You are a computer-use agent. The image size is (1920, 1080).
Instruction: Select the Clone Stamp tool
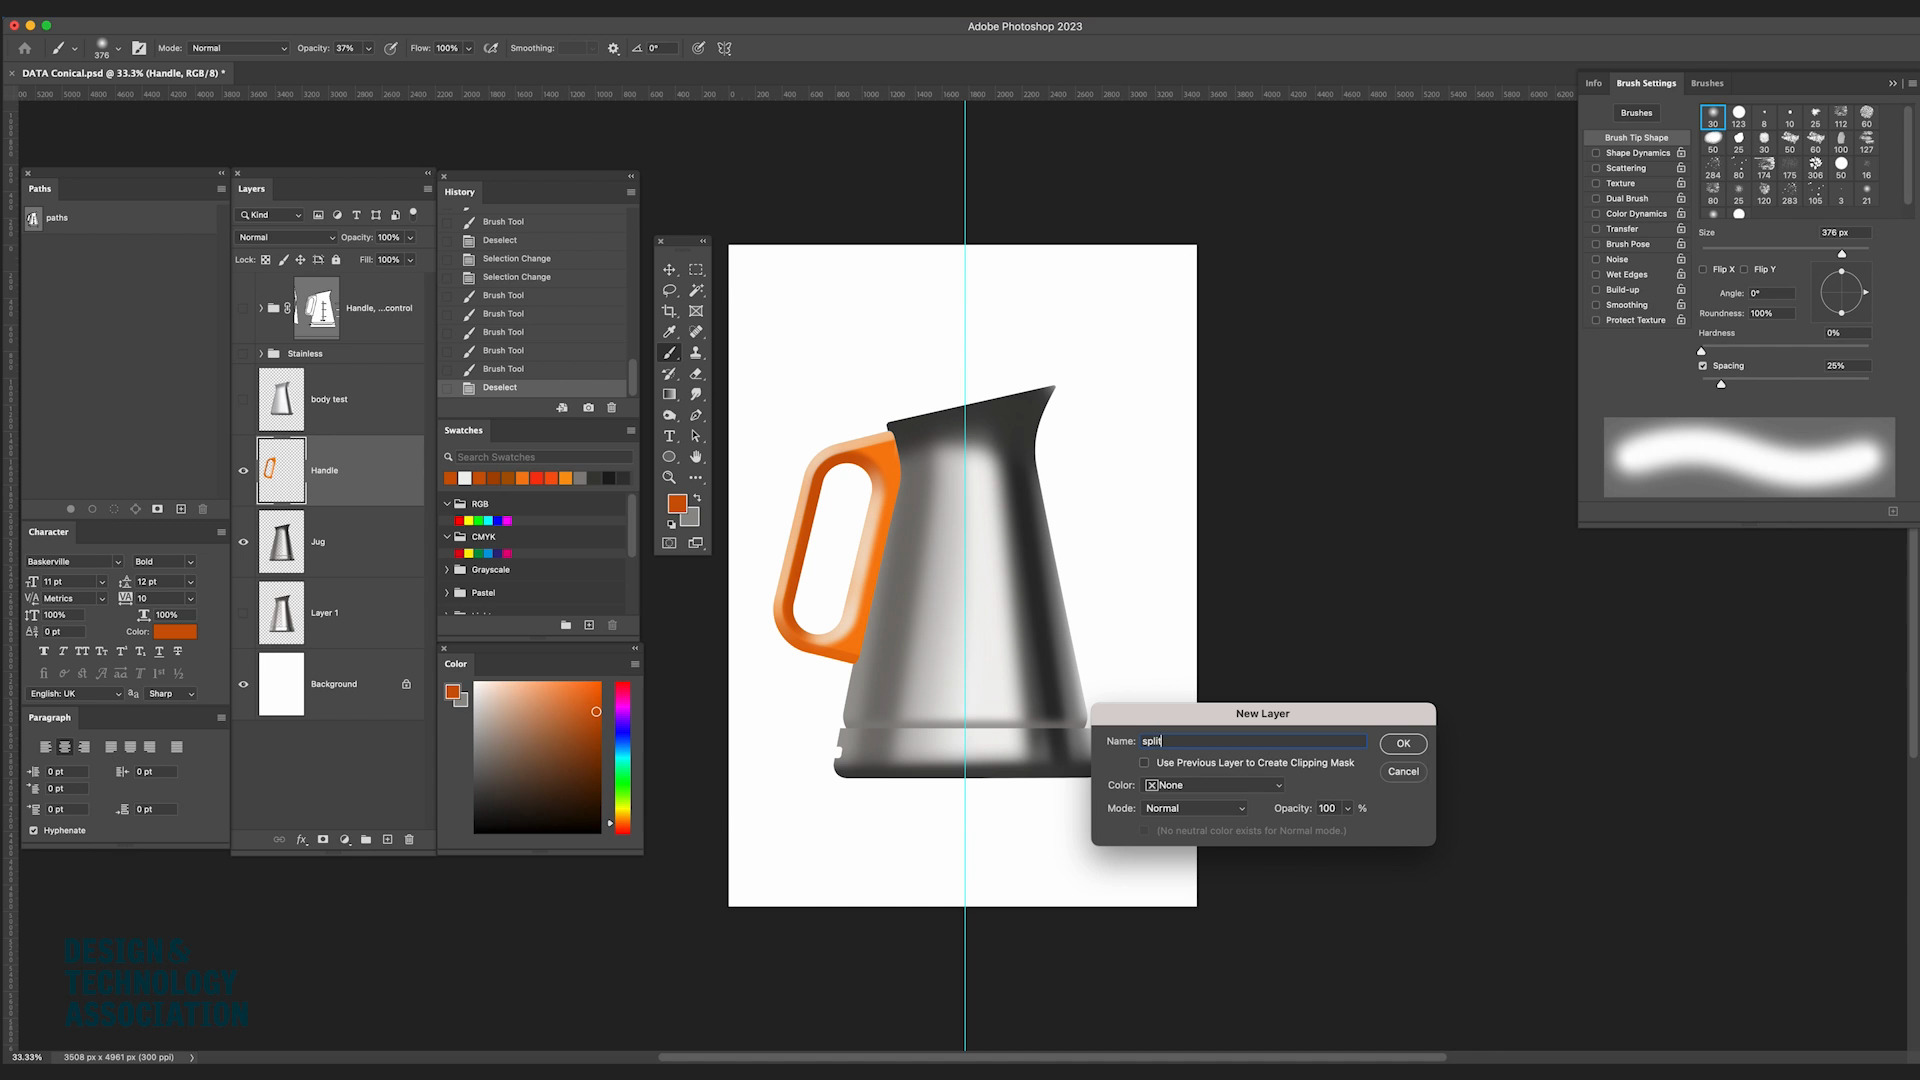696,353
